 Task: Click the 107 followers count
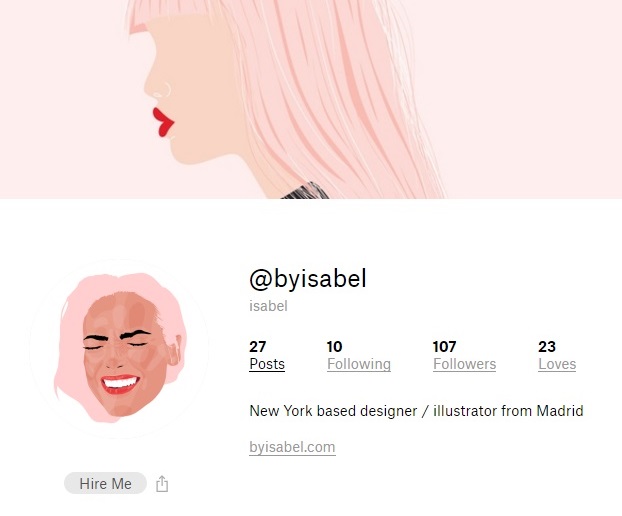[444, 347]
